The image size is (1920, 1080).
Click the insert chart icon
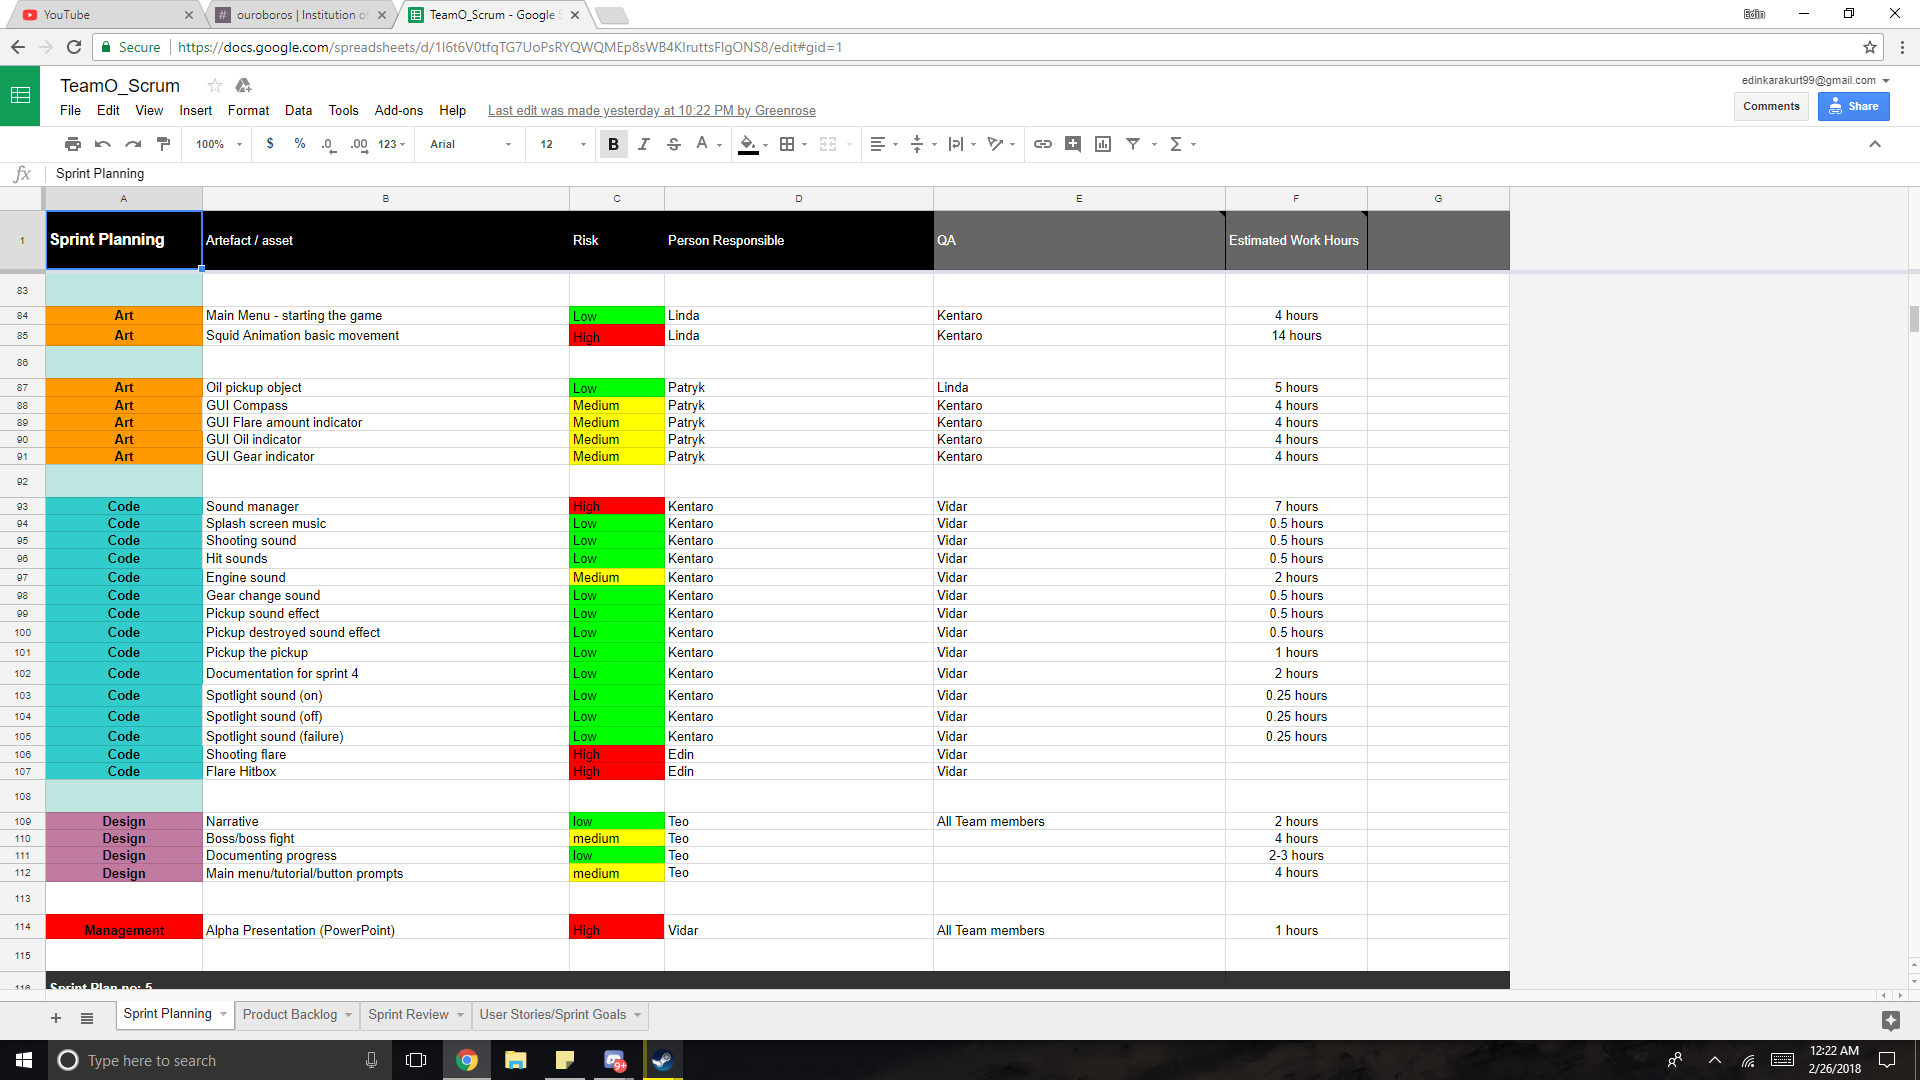1102,144
